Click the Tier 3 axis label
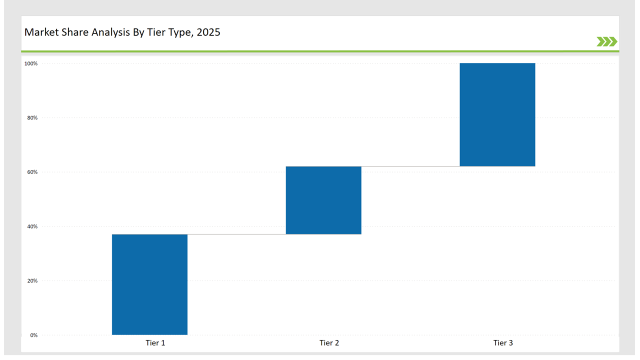This screenshot has width=640, height=360. pyautogui.click(x=503, y=343)
